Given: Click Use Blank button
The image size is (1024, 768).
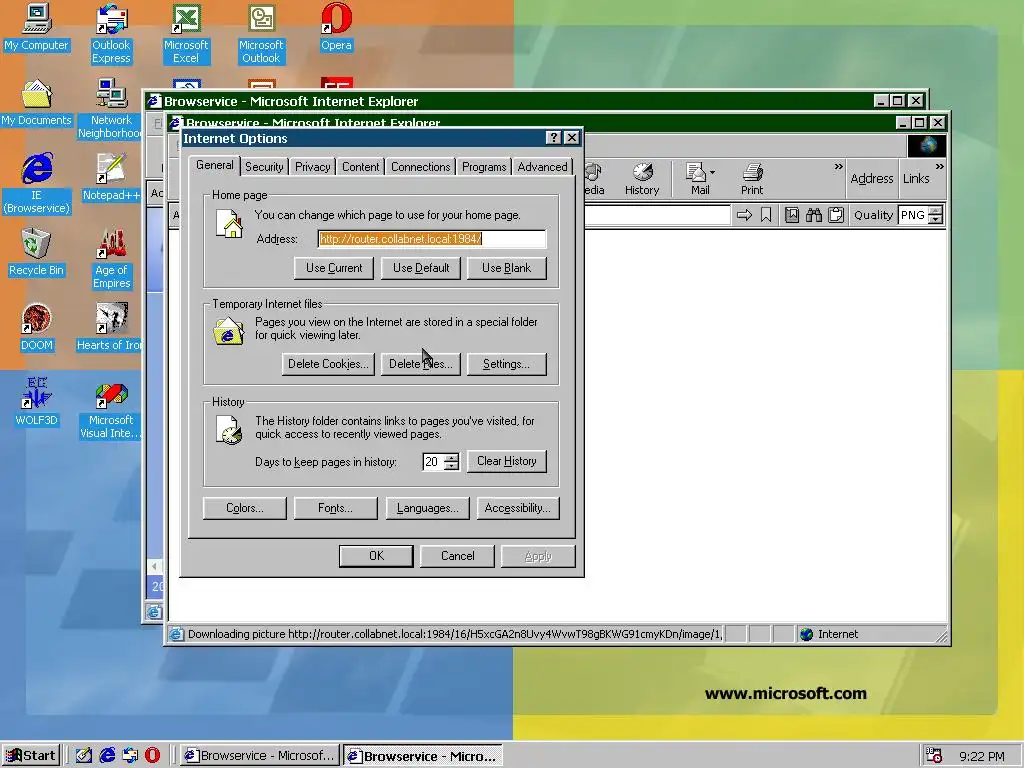Looking at the screenshot, I should point(506,268).
